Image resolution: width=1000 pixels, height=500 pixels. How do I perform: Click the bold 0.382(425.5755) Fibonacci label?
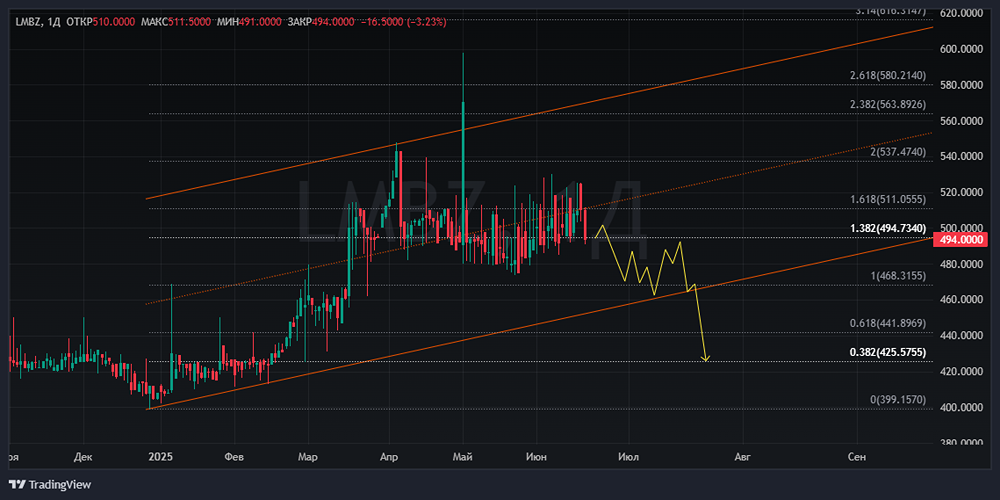tap(888, 352)
